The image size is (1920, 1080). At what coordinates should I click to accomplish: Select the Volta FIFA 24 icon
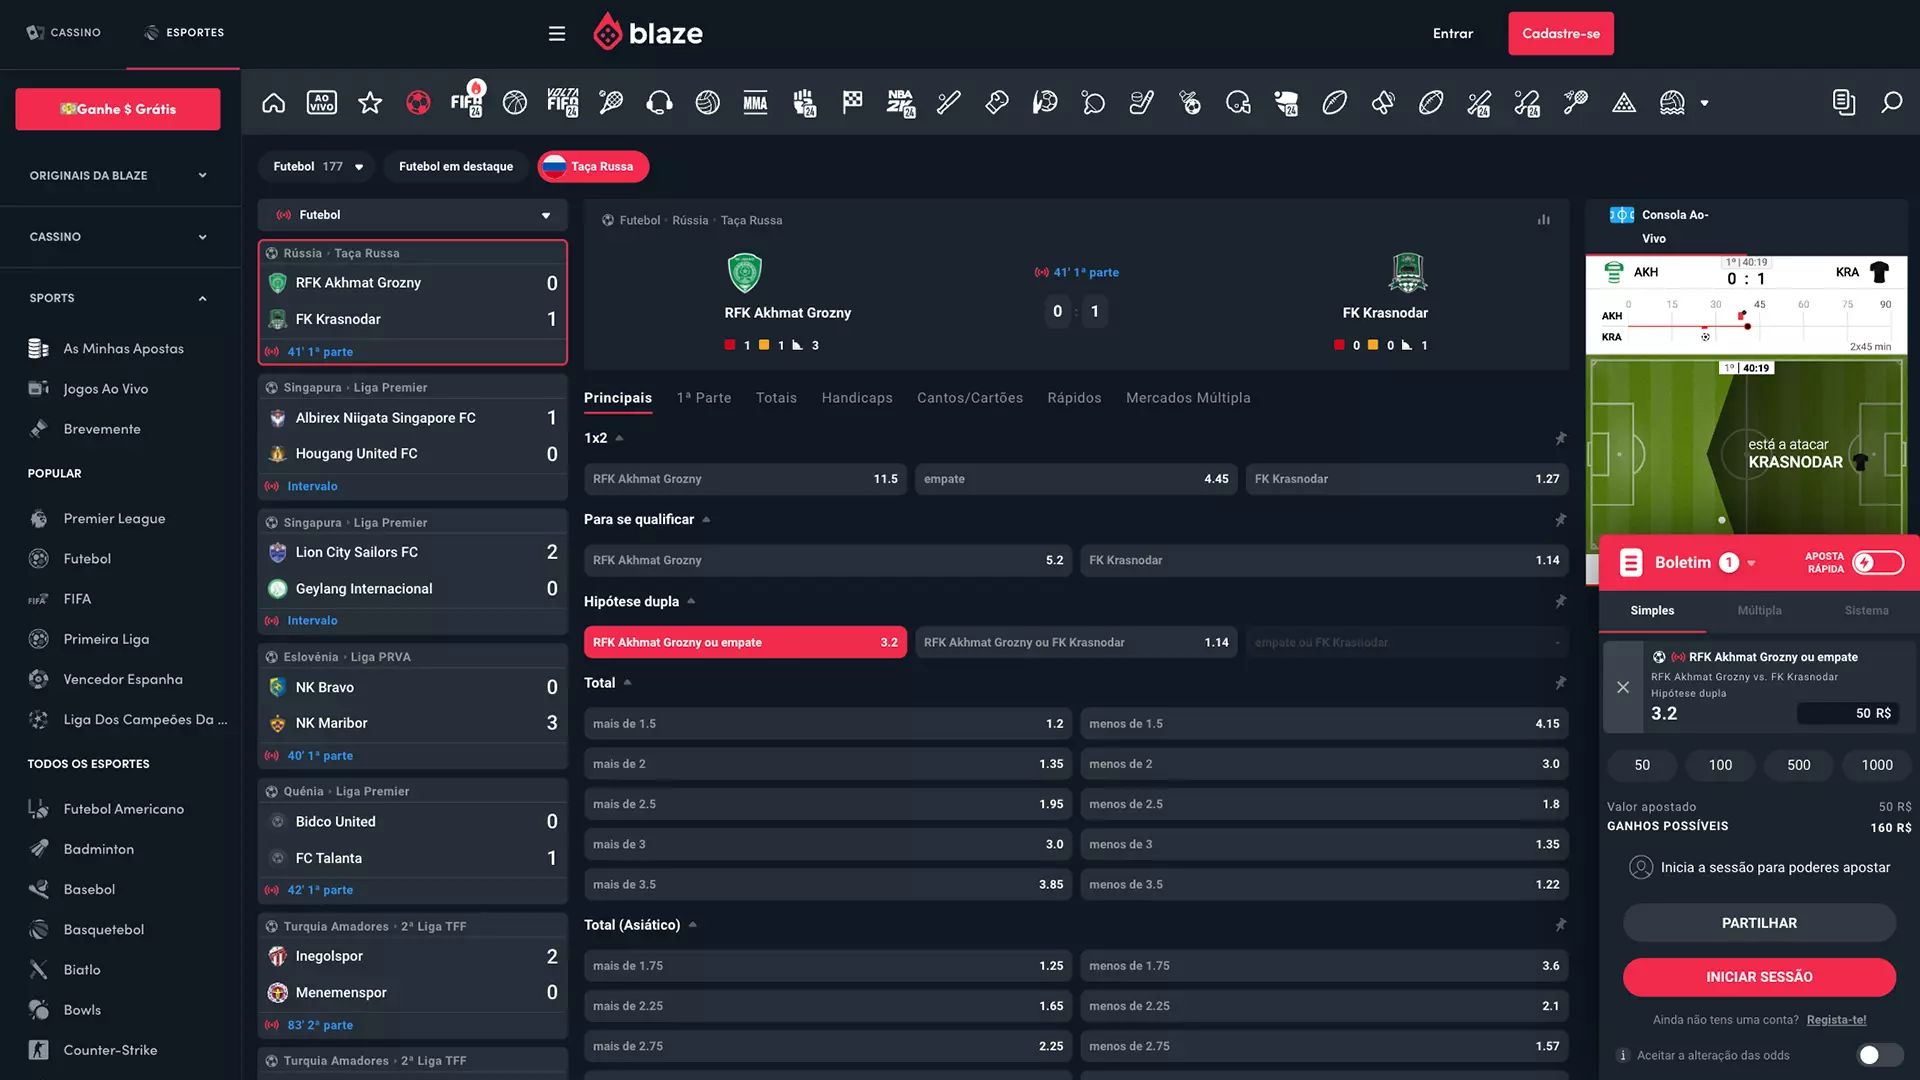(563, 102)
